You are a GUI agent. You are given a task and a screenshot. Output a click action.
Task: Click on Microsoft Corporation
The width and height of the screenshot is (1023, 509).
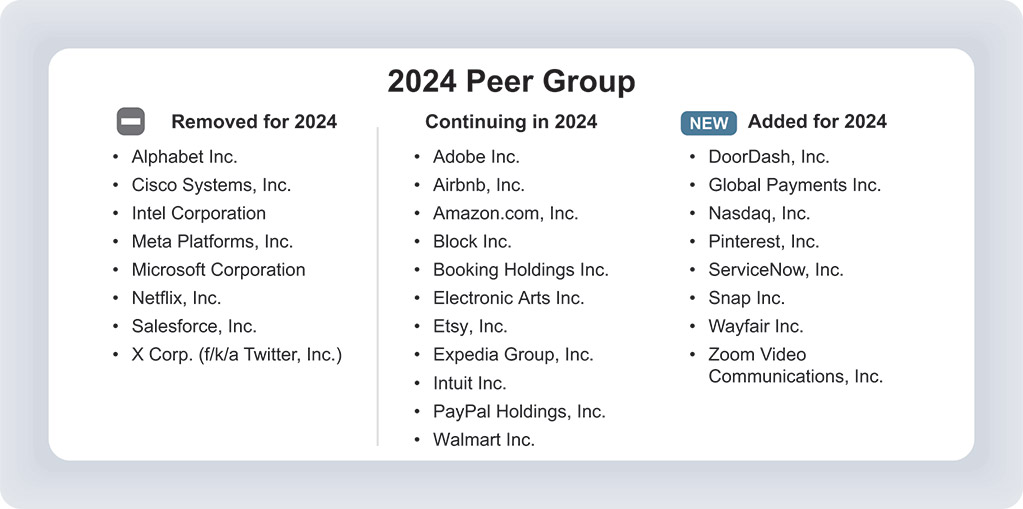pos(218,270)
